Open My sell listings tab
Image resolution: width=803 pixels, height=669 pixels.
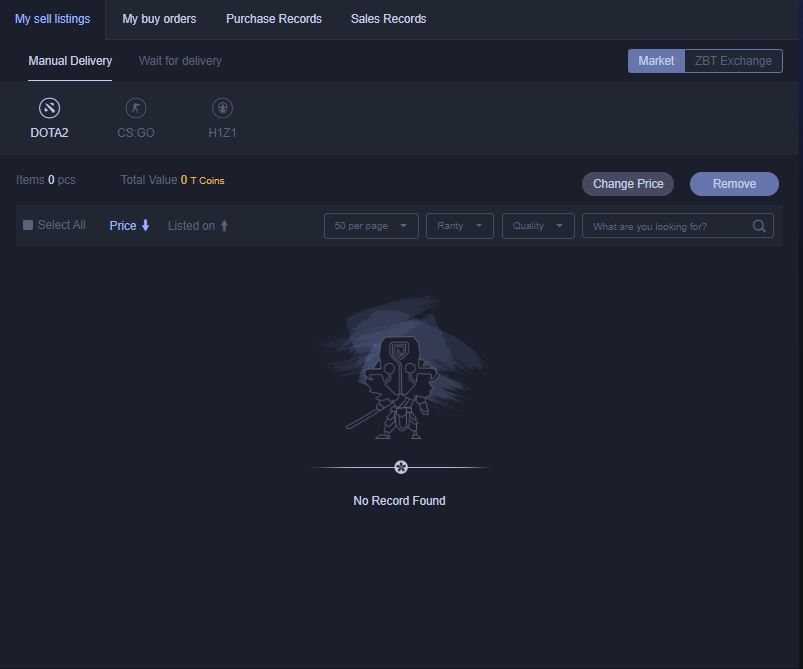(x=52, y=19)
